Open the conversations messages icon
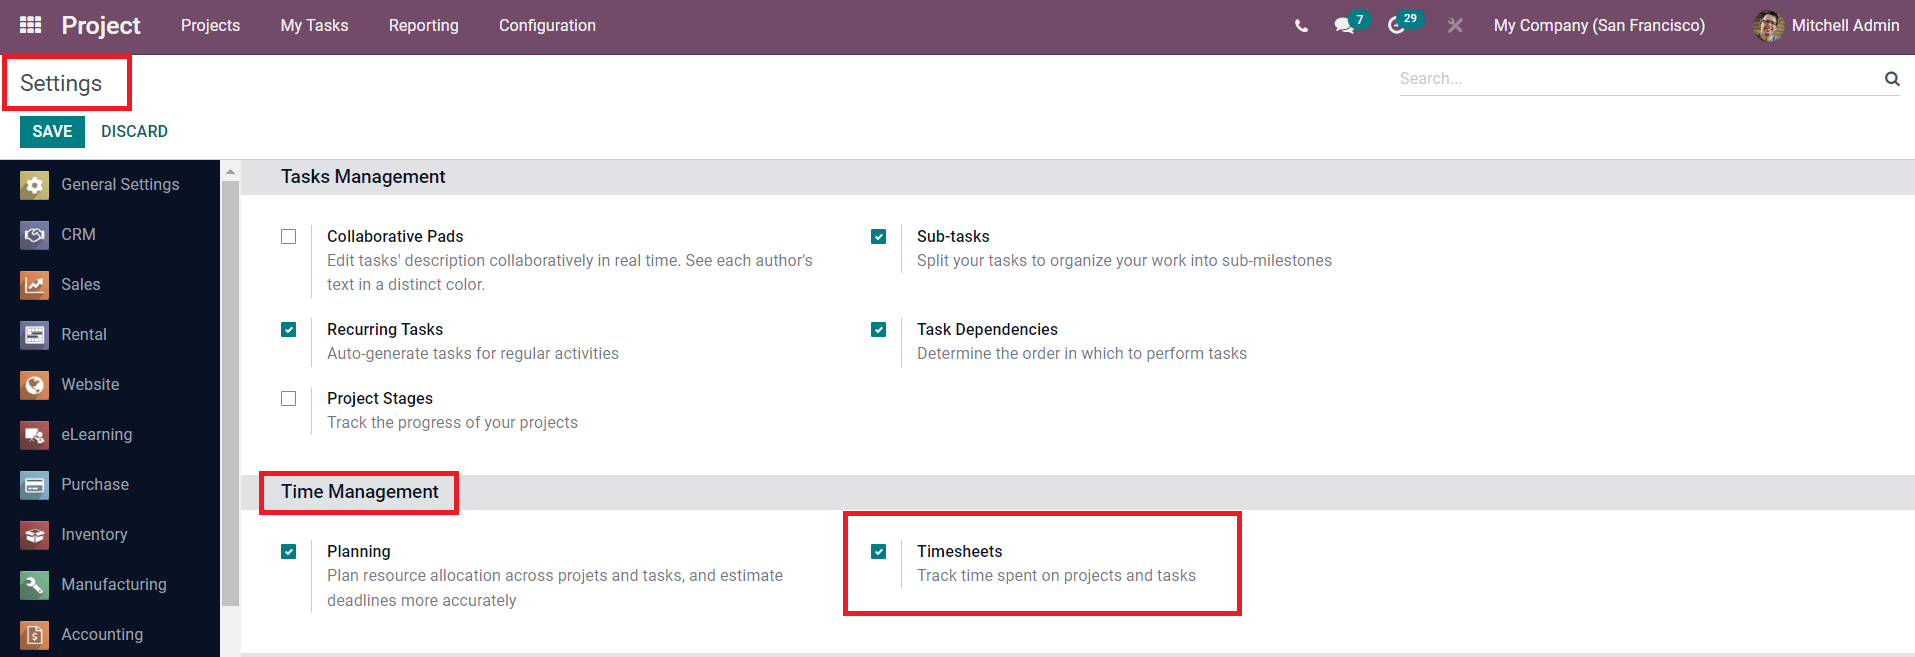 coord(1343,26)
